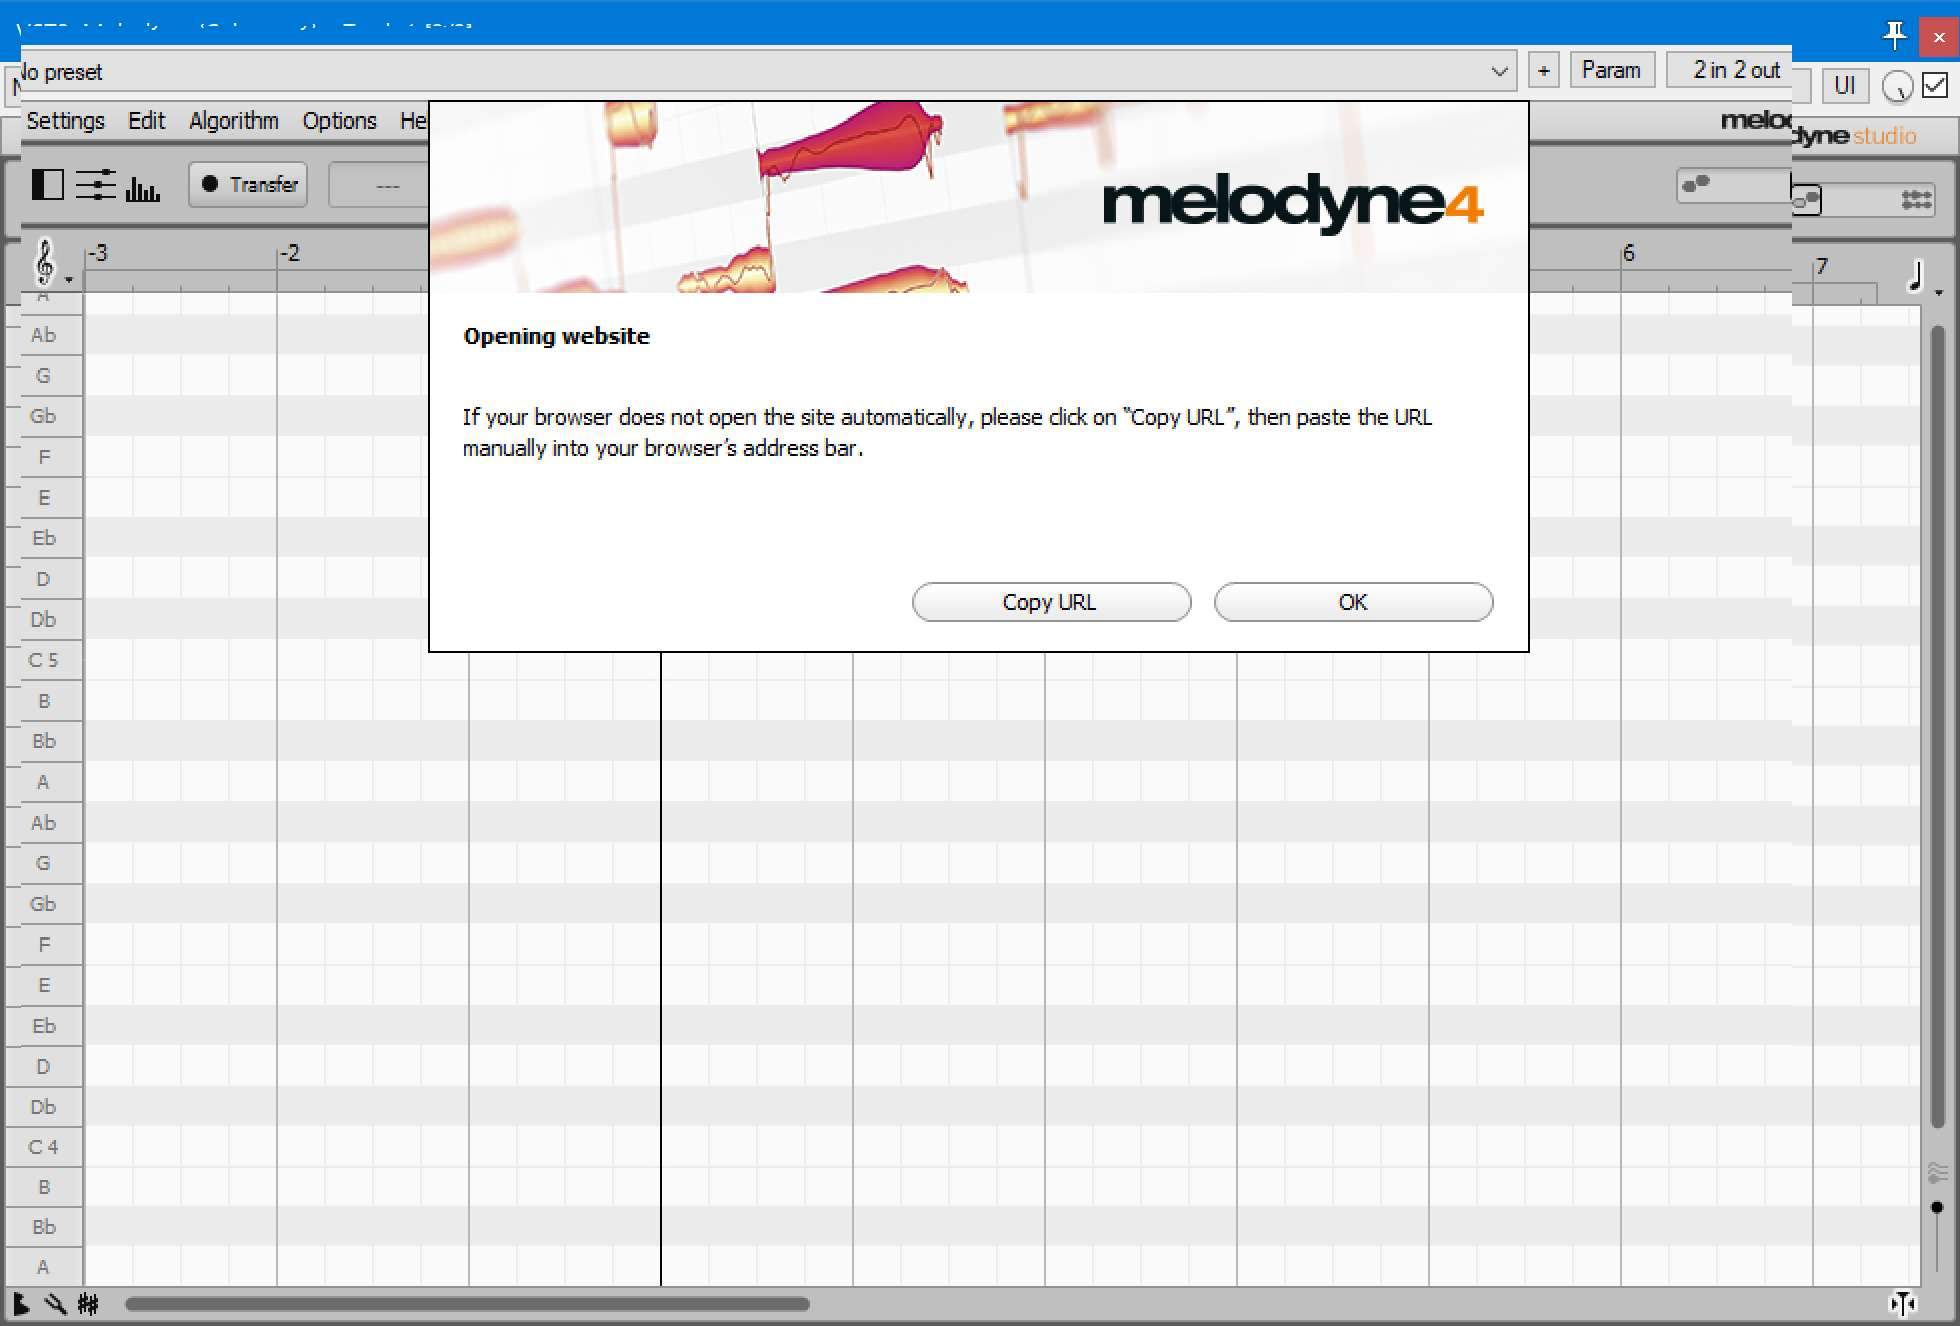
Task: Click the horizontal scrollbar at the bottom
Action: click(x=467, y=1304)
